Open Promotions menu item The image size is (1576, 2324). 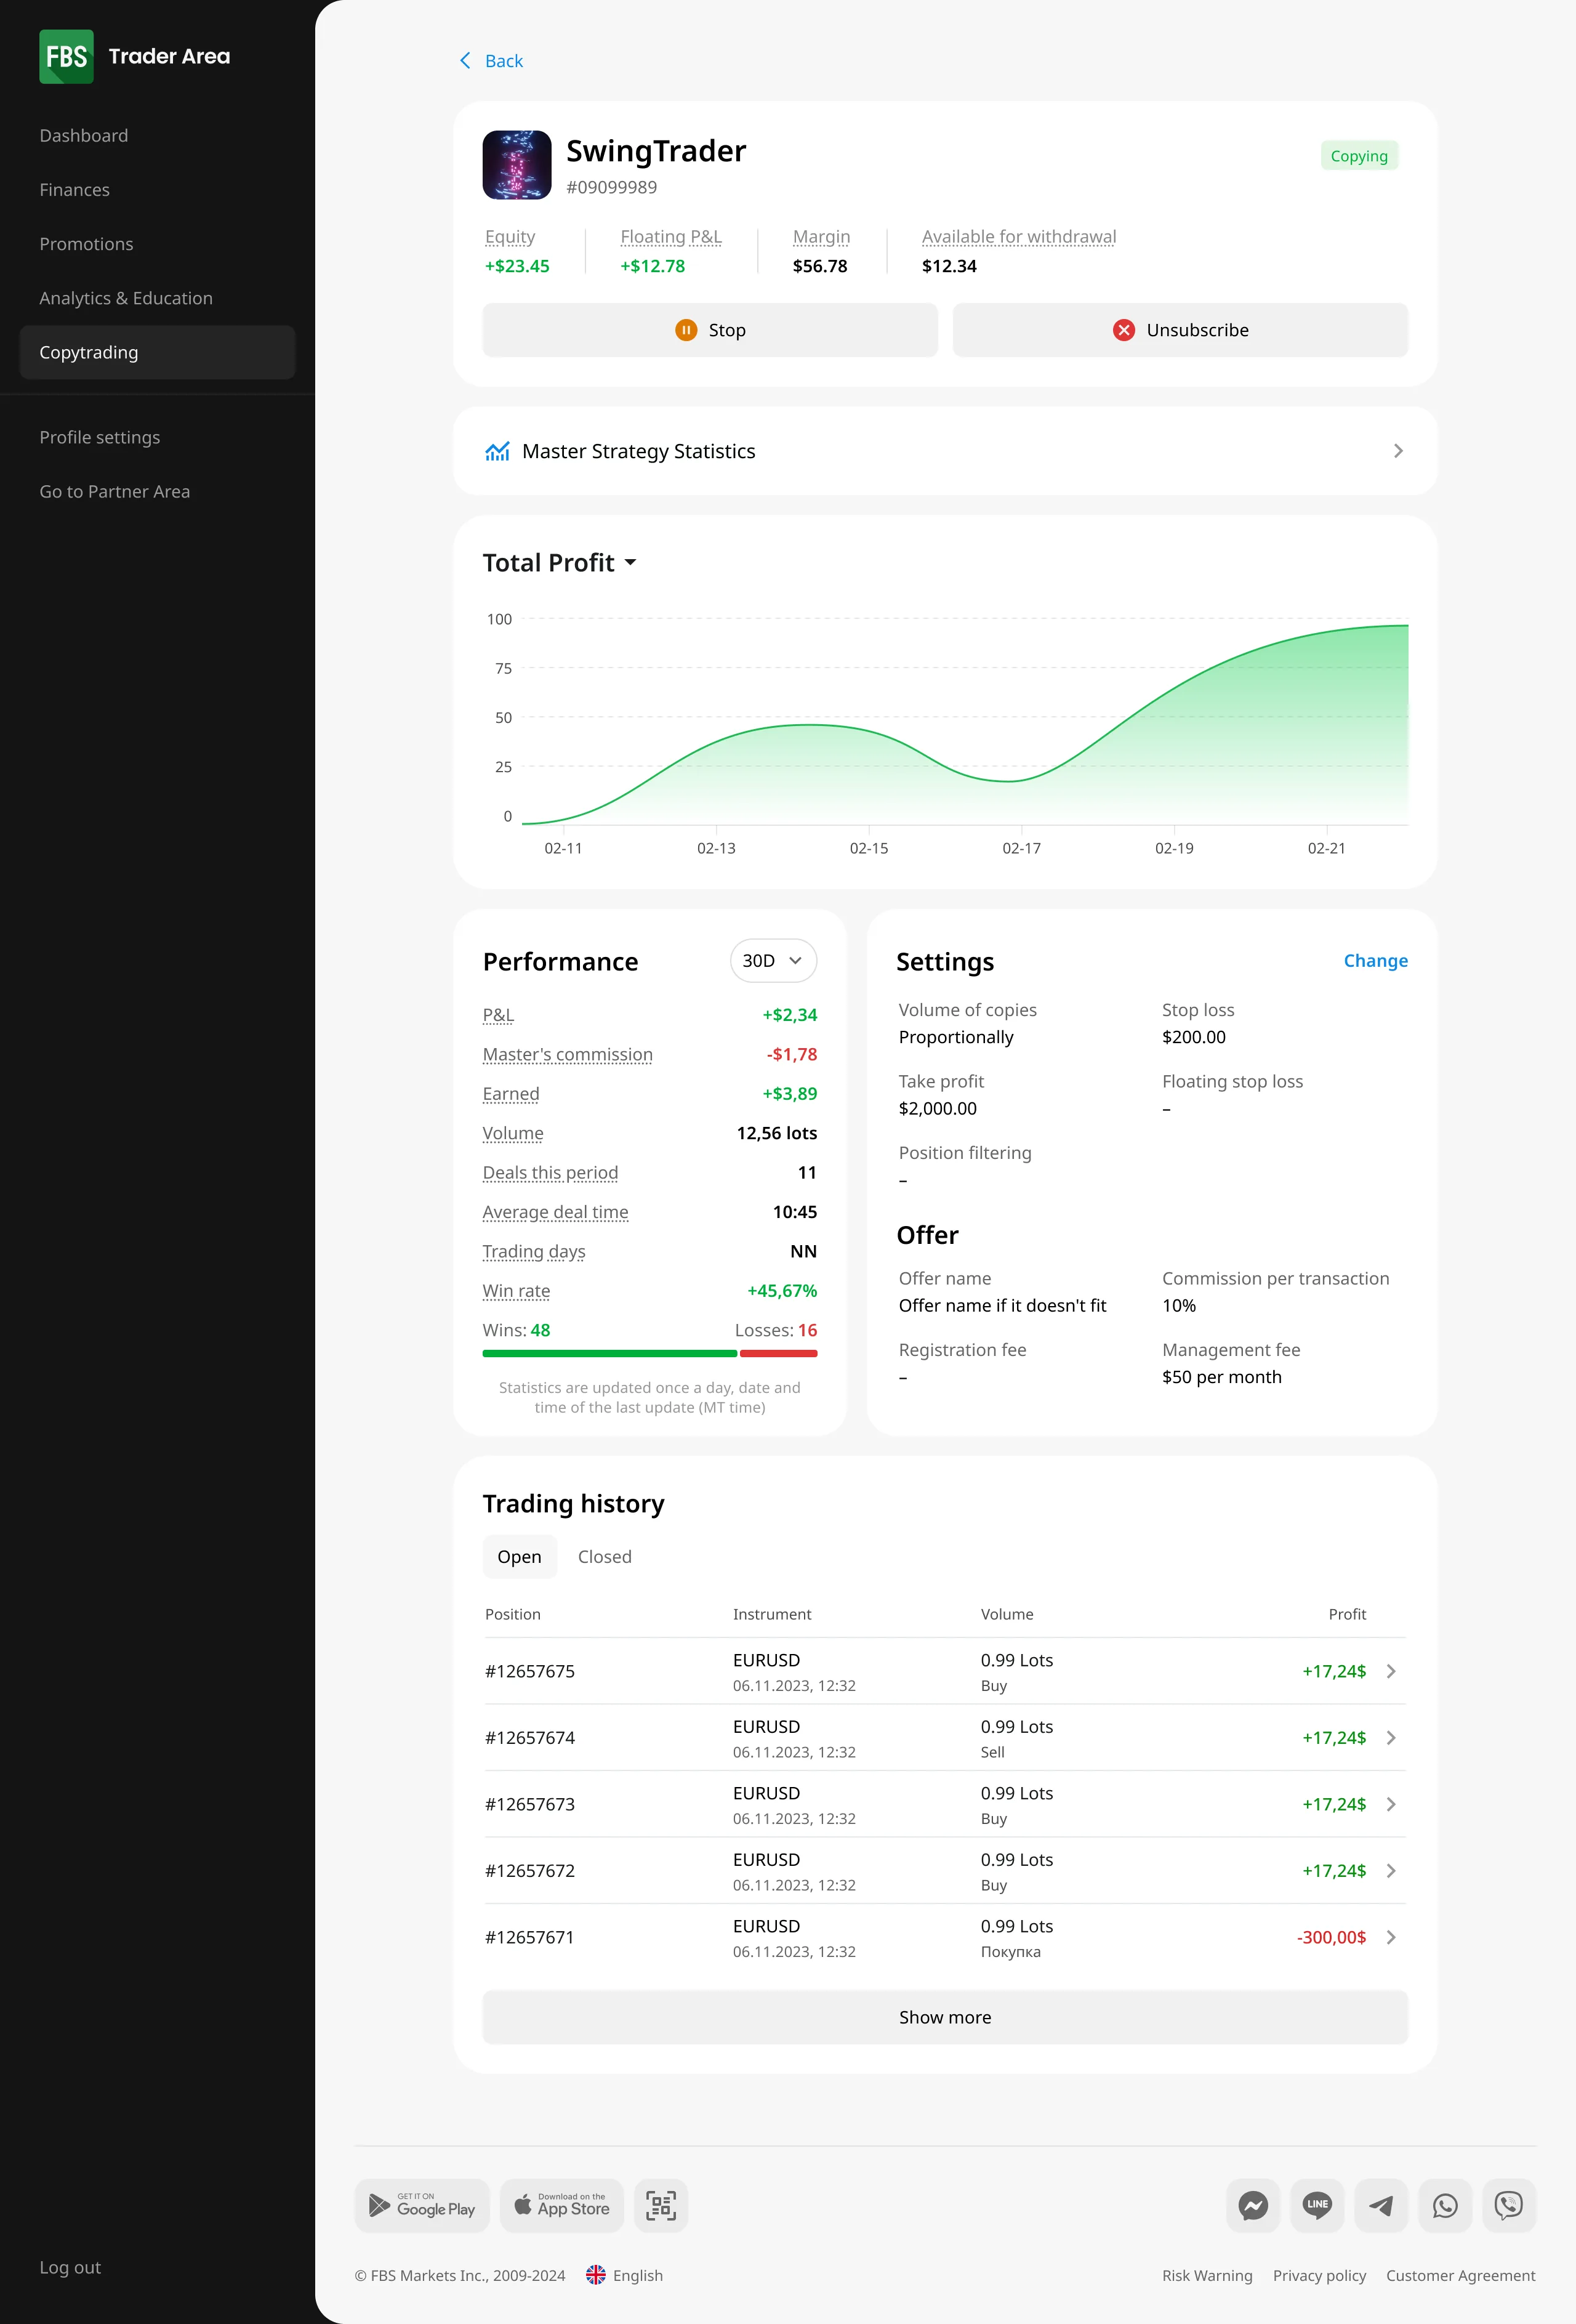tap(86, 244)
